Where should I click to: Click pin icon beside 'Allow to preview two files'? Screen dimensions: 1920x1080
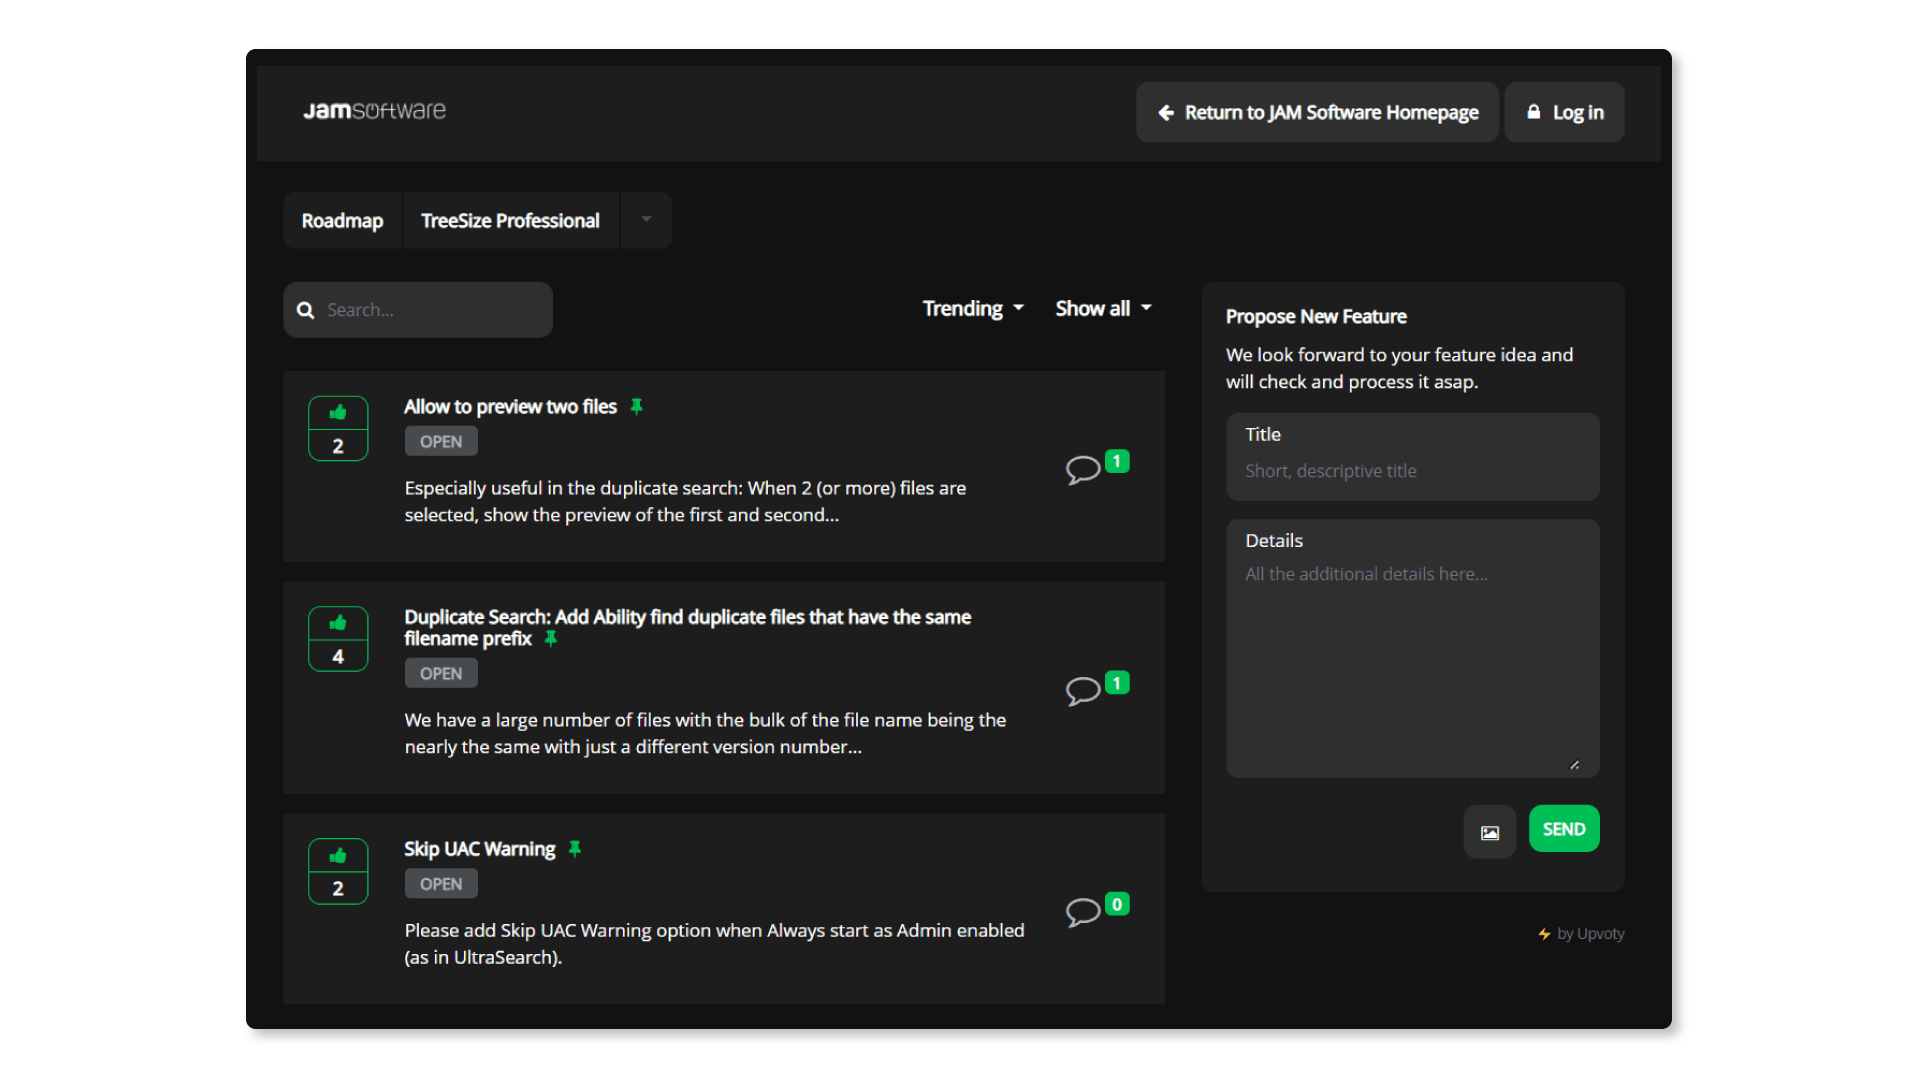point(636,407)
